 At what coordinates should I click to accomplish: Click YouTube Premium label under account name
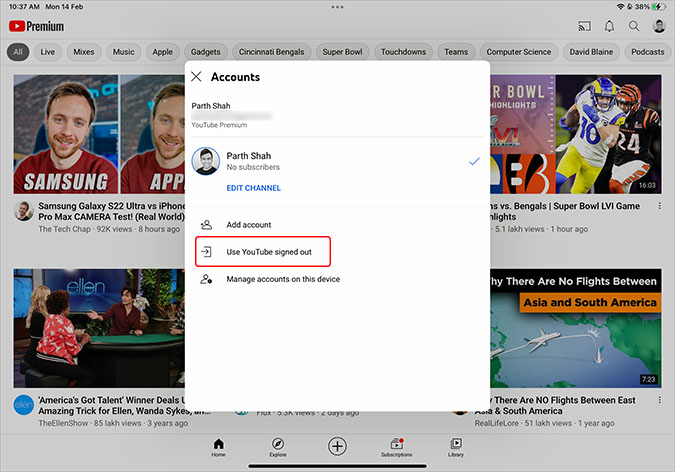(219, 125)
